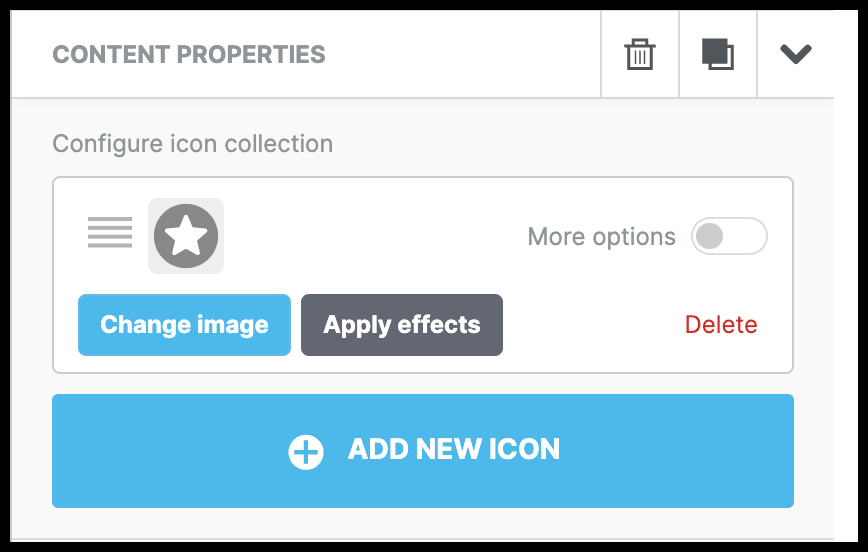Click the More options label text
The image size is (868, 552).
click(601, 237)
